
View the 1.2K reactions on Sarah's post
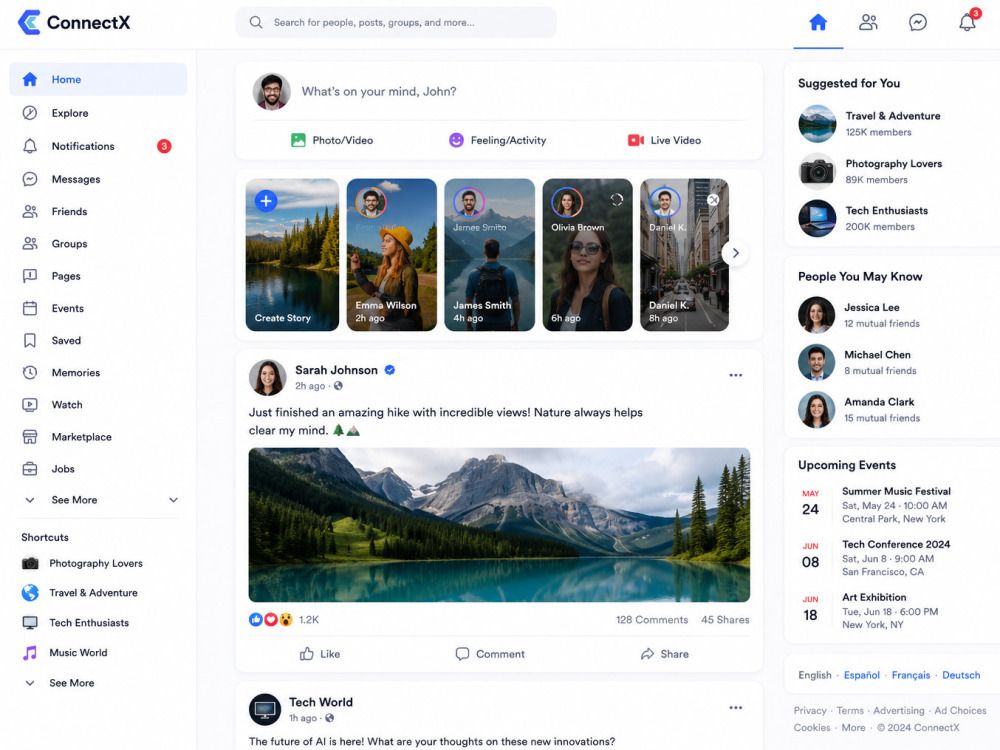[284, 619]
